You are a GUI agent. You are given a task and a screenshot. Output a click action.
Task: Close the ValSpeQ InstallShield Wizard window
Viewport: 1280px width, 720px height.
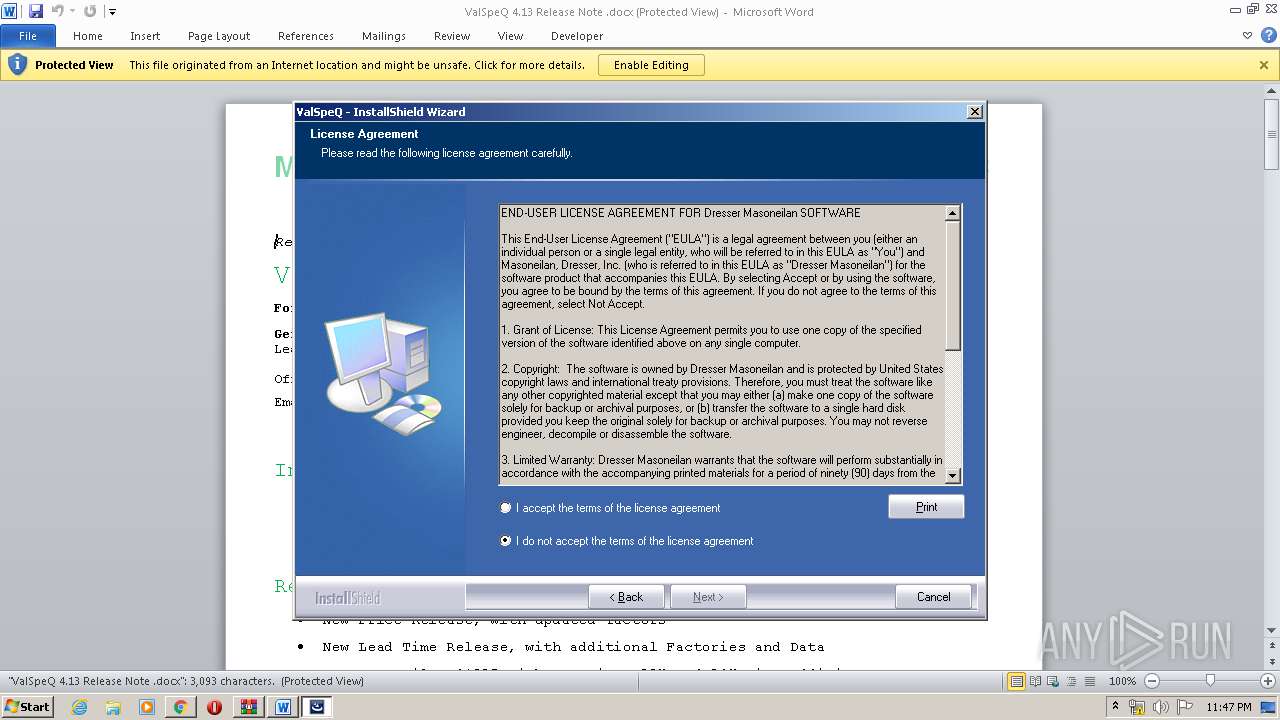point(975,112)
